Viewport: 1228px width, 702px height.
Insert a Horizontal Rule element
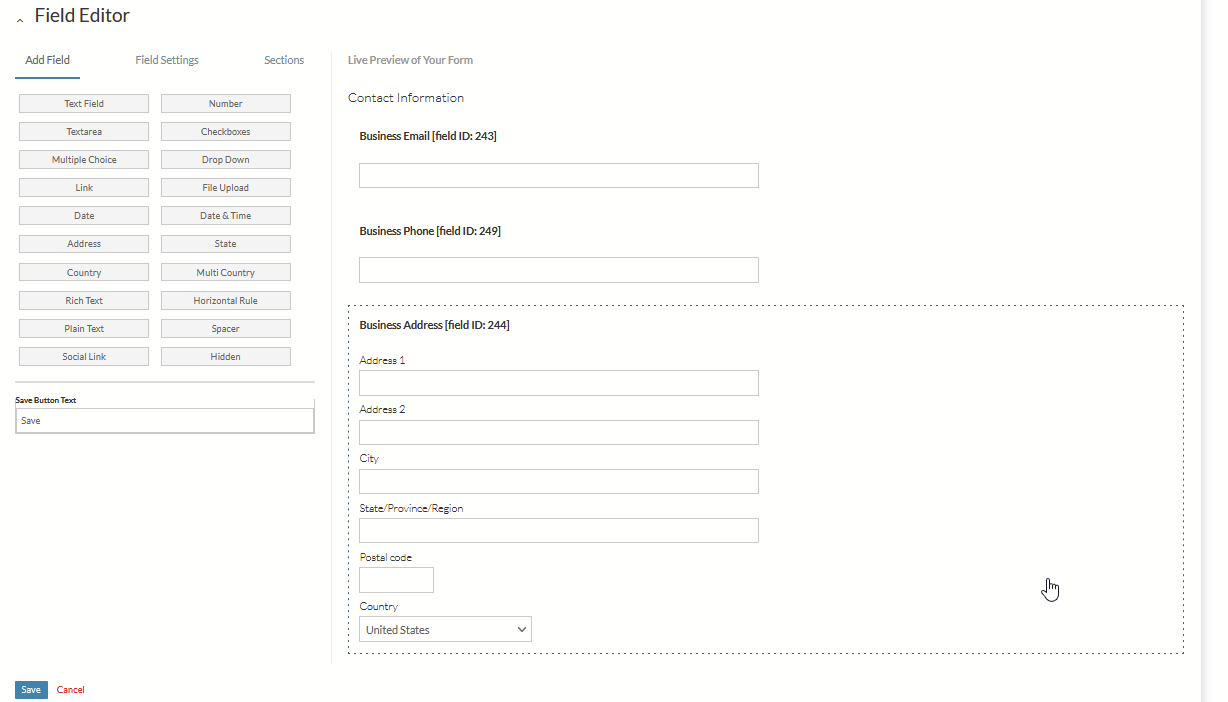(x=226, y=301)
